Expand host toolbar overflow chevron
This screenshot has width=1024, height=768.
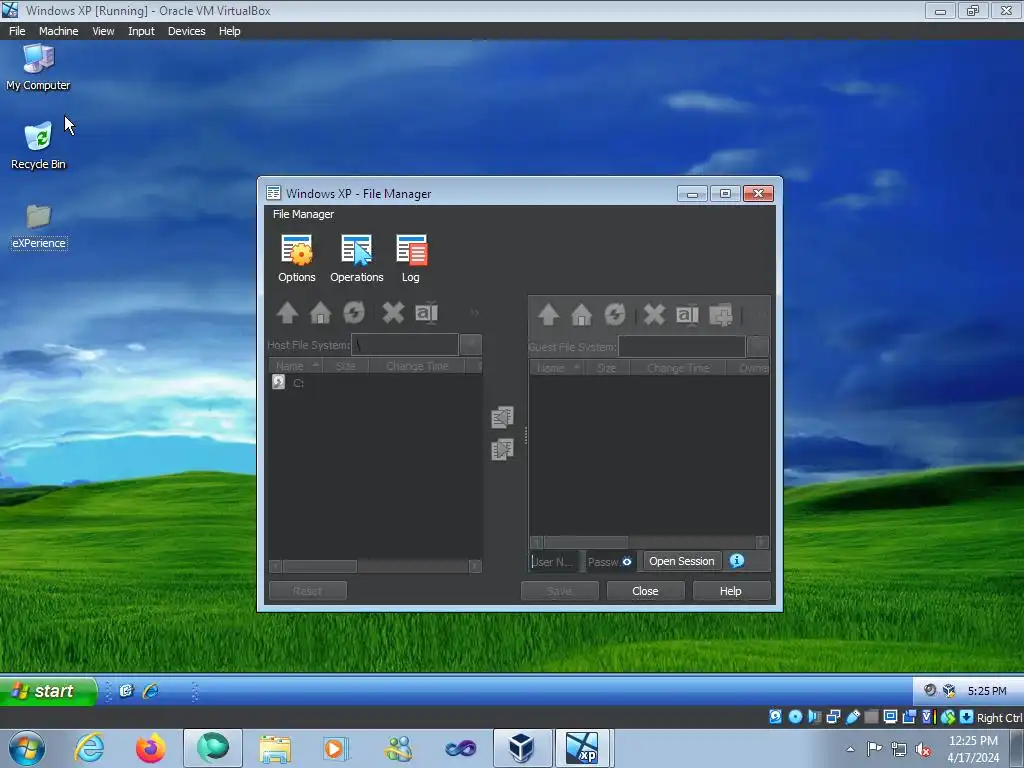[x=475, y=313]
